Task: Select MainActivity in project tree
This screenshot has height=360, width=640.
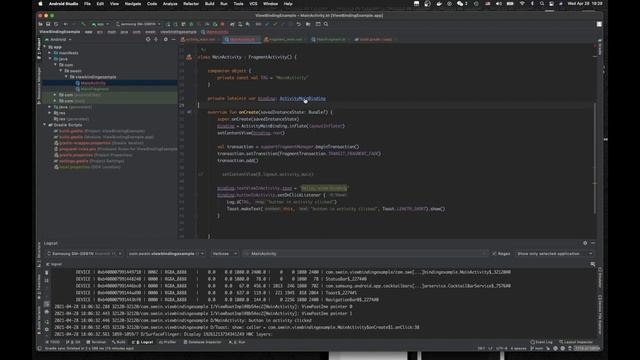Action: (x=93, y=83)
